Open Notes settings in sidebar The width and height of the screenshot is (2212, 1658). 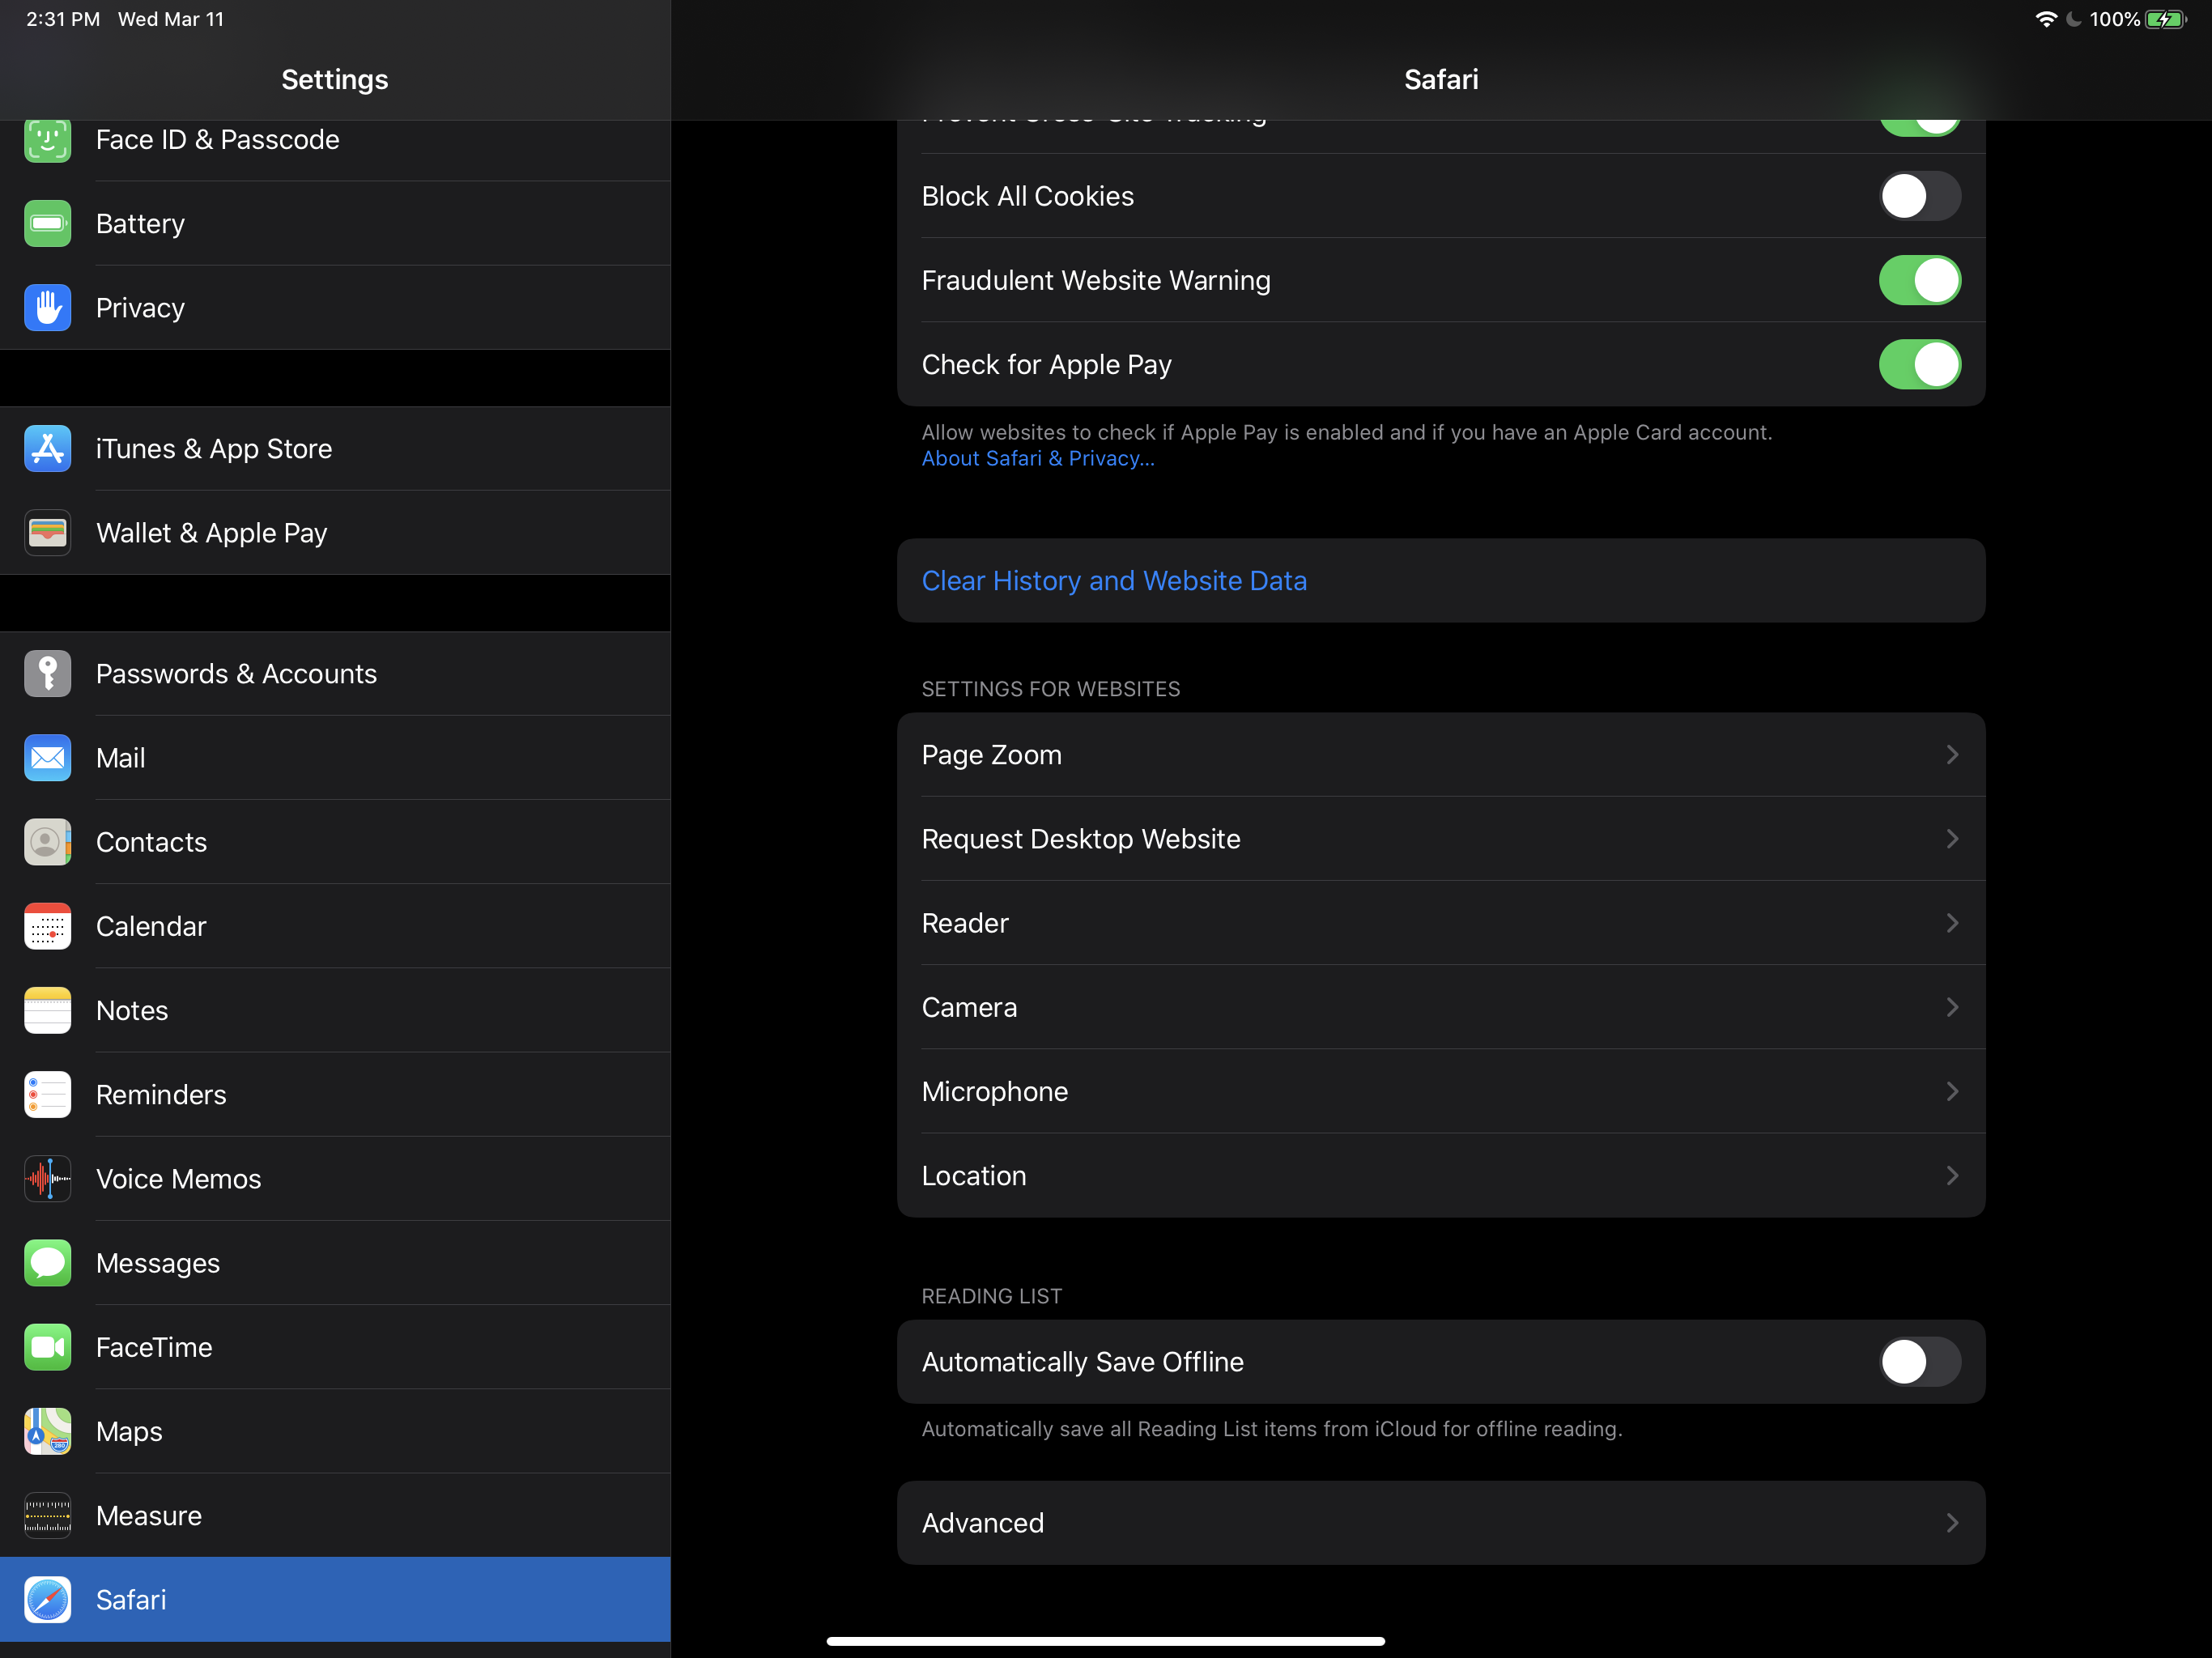click(x=335, y=1010)
